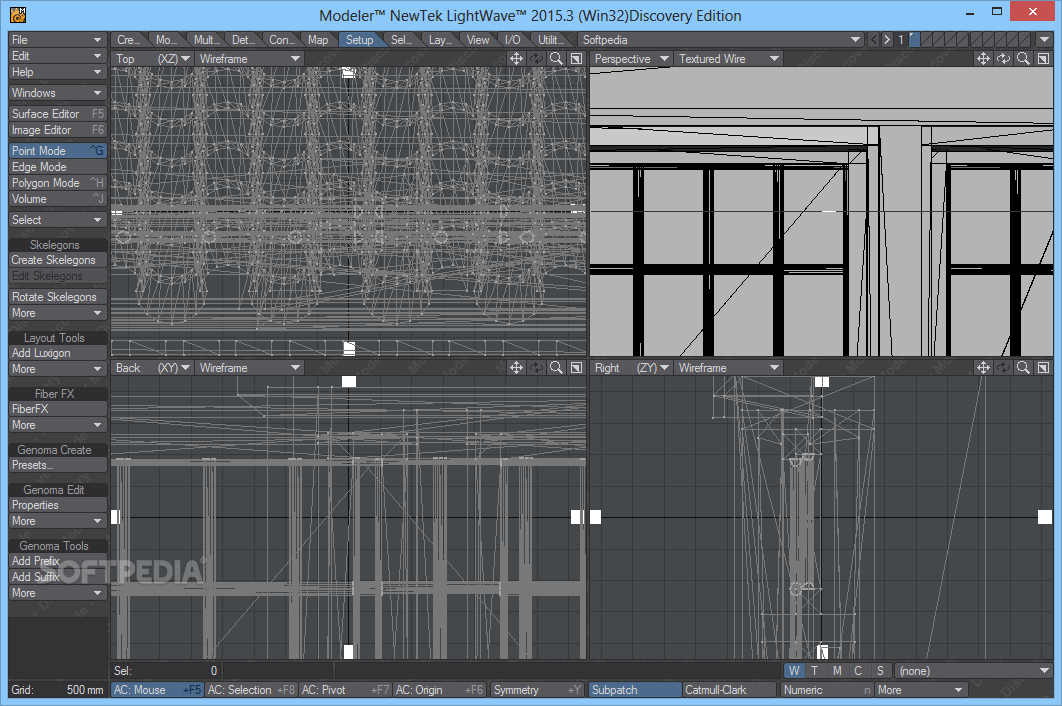
Task: Switch vertex map mode to M (morph)
Action: coord(837,671)
